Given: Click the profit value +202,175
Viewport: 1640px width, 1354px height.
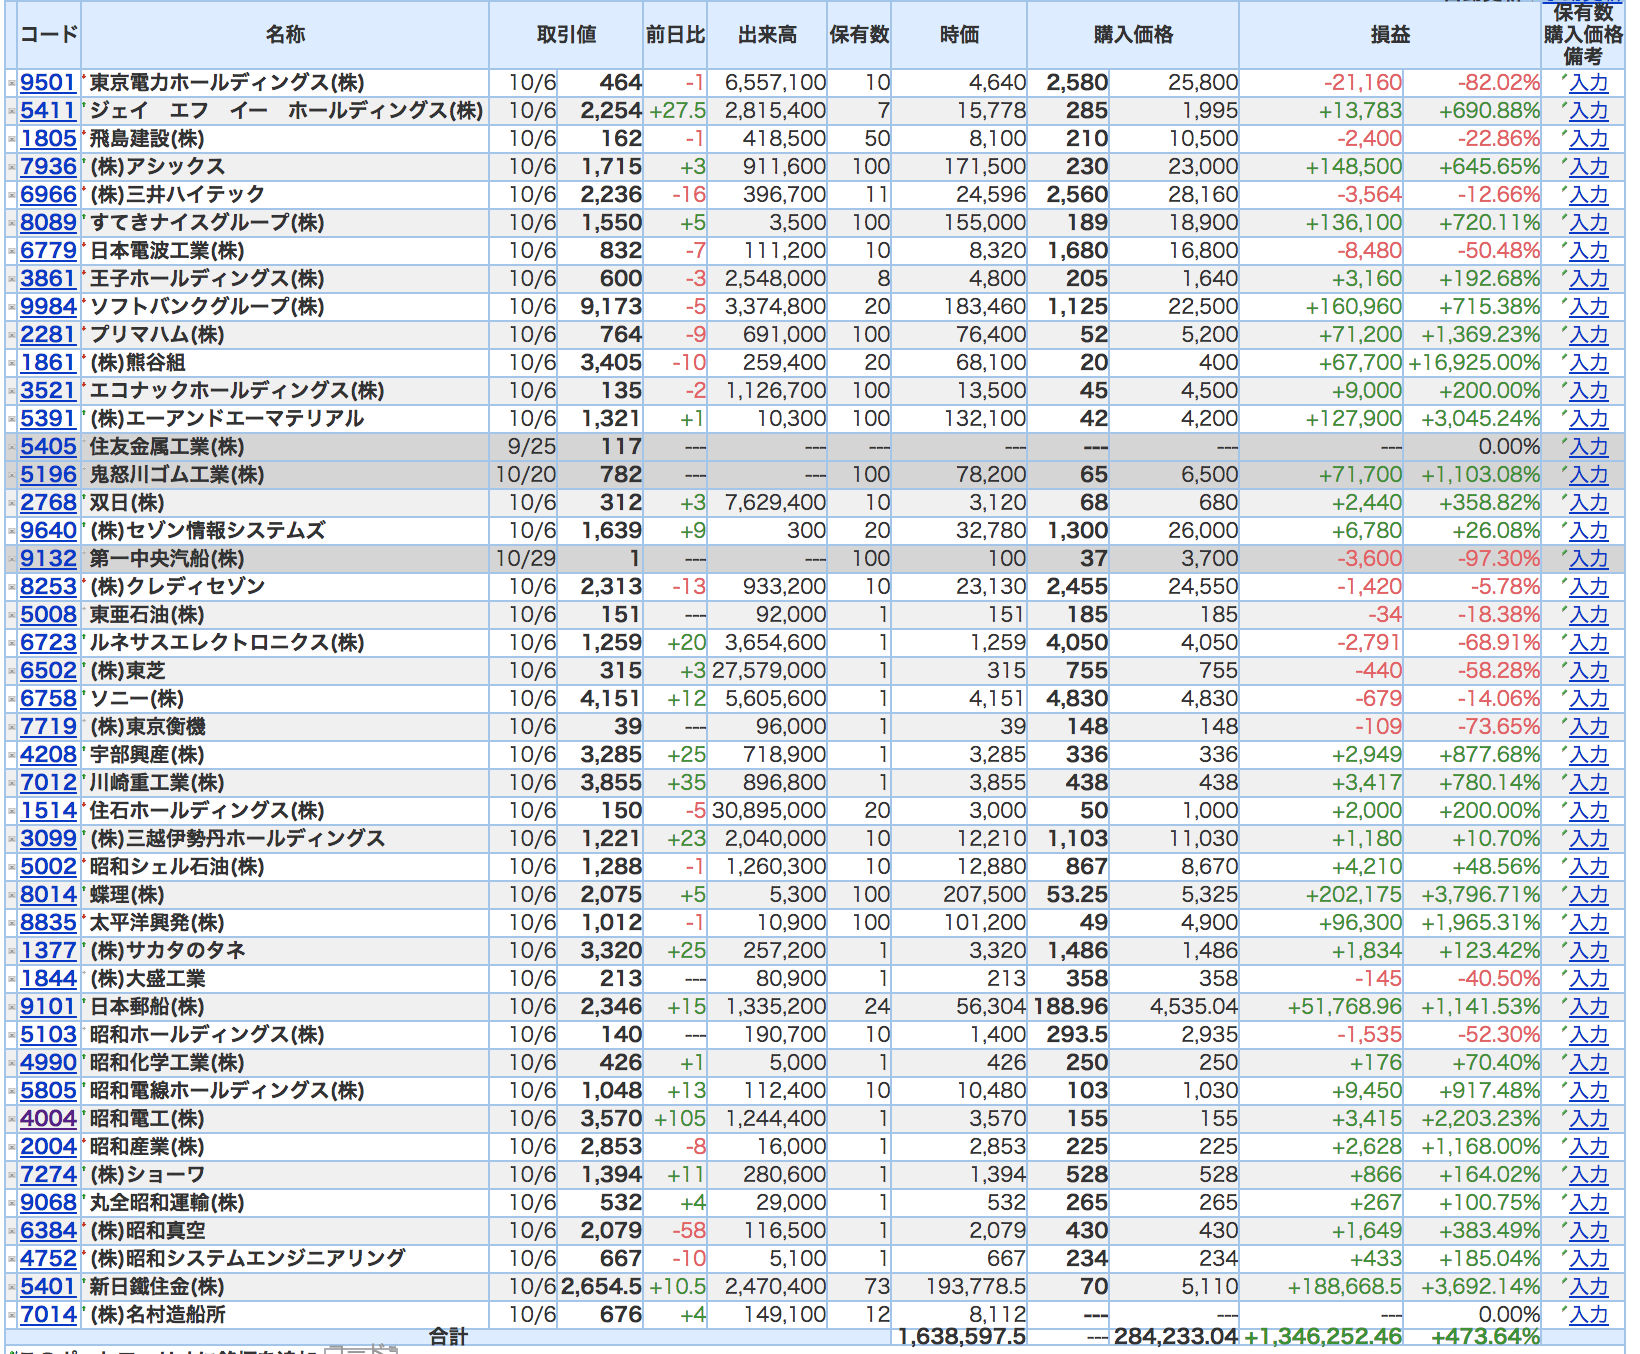Looking at the screenshot, I should click(1354, 895).
